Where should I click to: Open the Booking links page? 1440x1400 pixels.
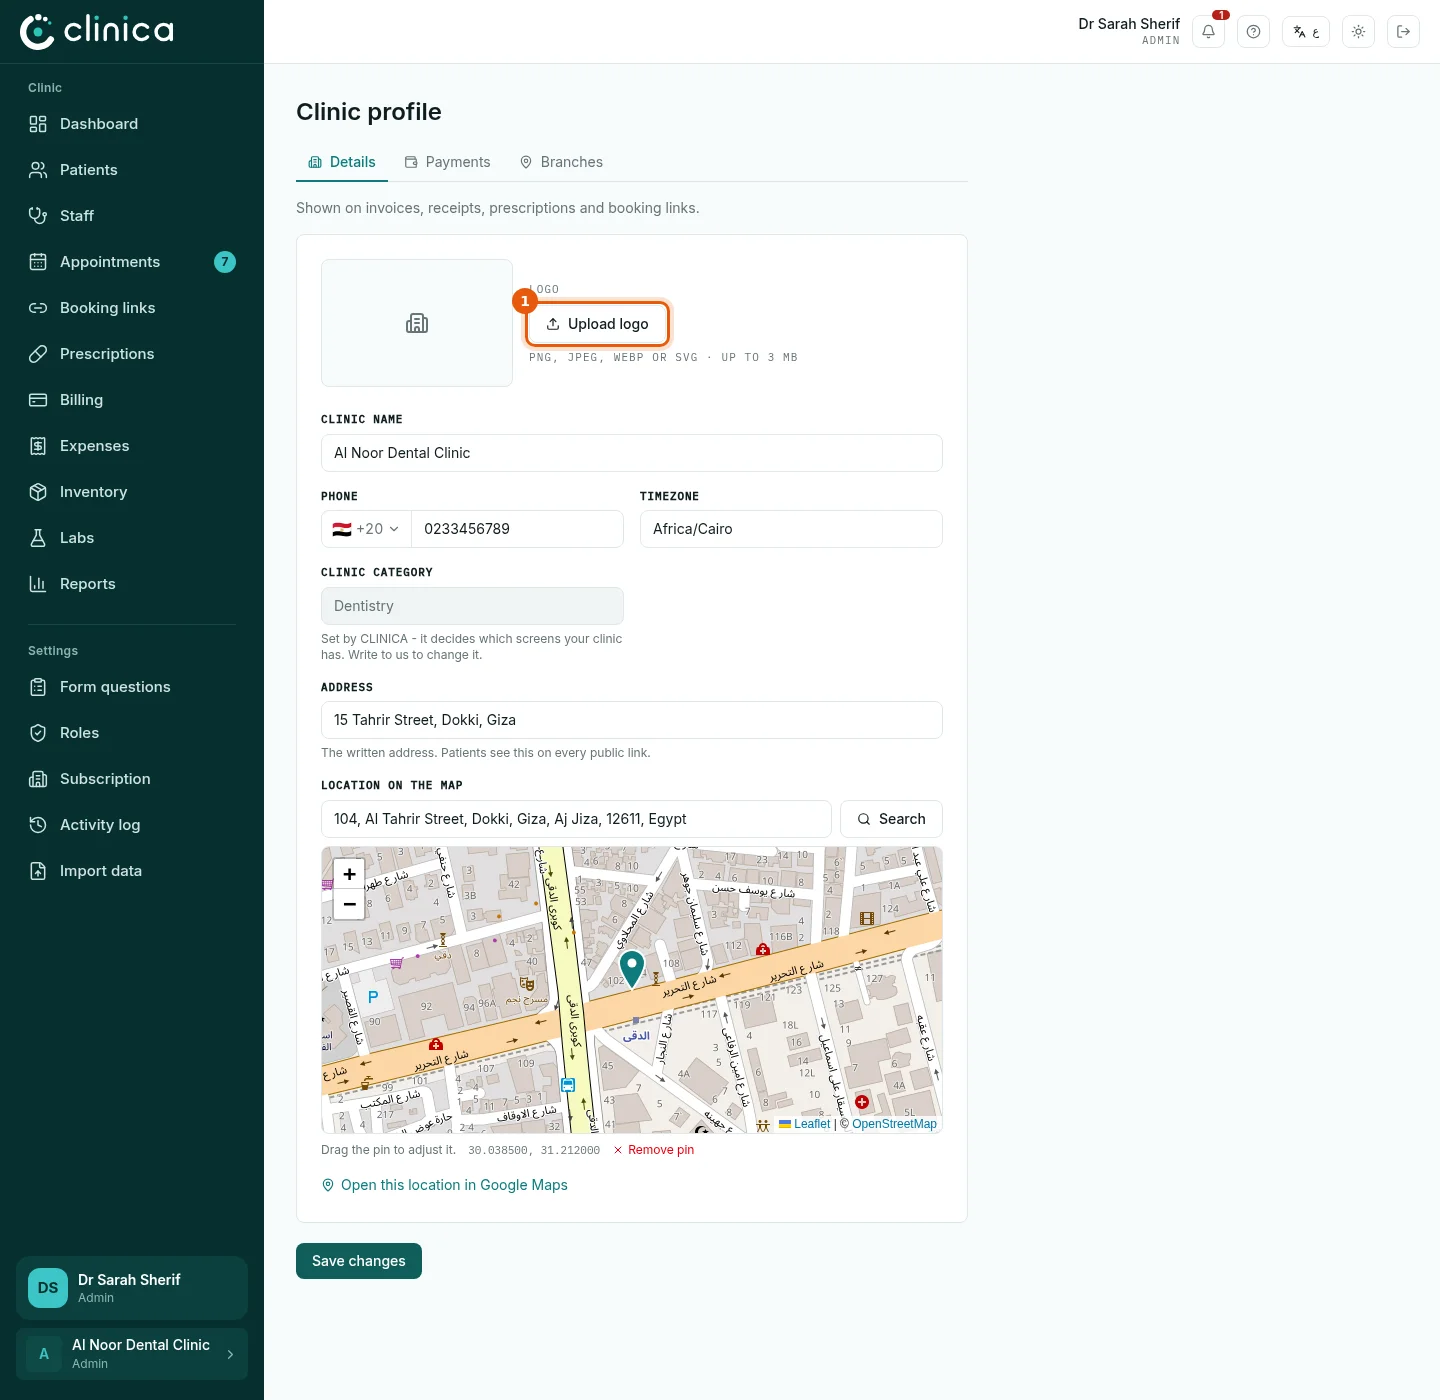[x=132, y=308]
